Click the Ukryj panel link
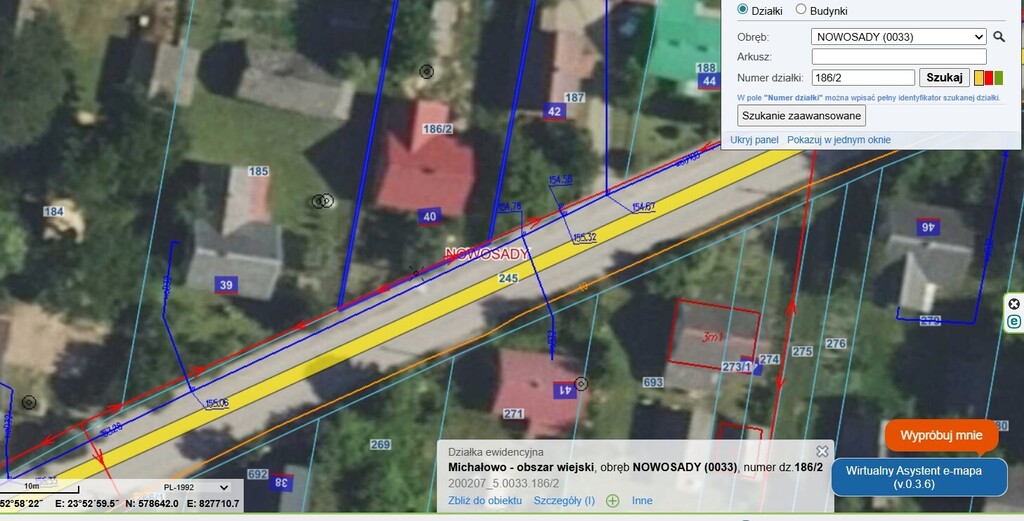This screenshot has height=521, width=1024. [754, 140]
